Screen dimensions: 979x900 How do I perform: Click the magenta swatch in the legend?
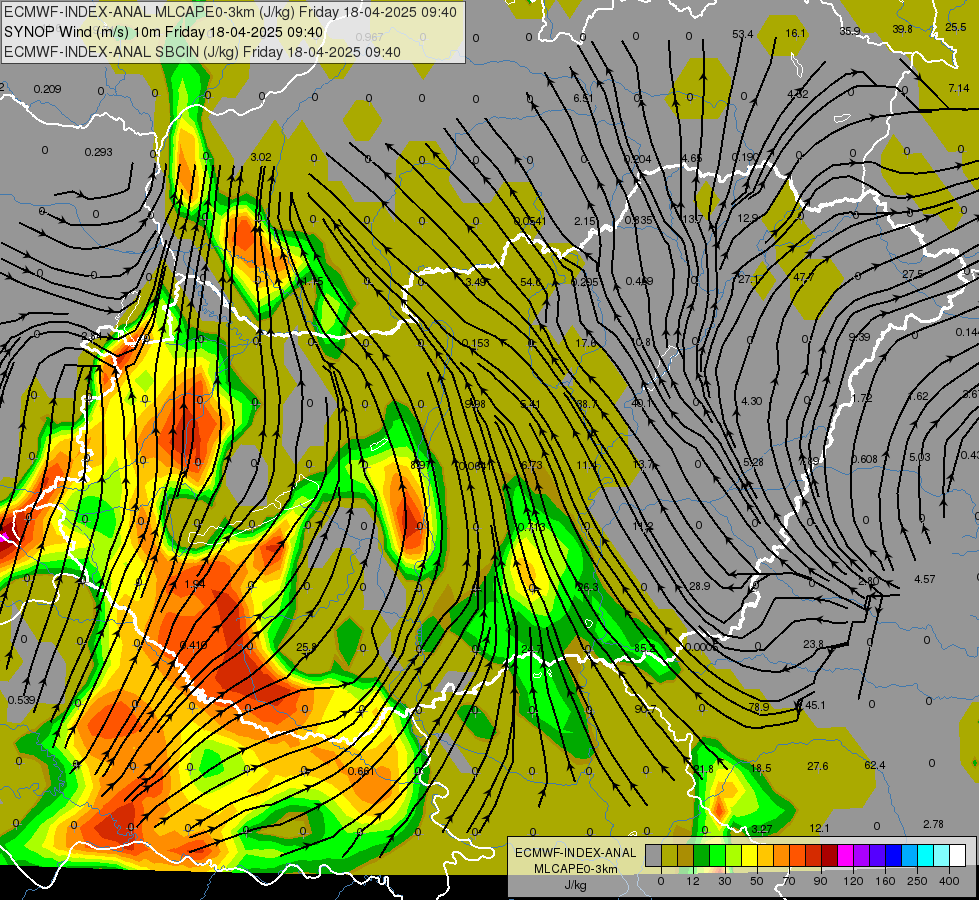(x=845, y=855)
